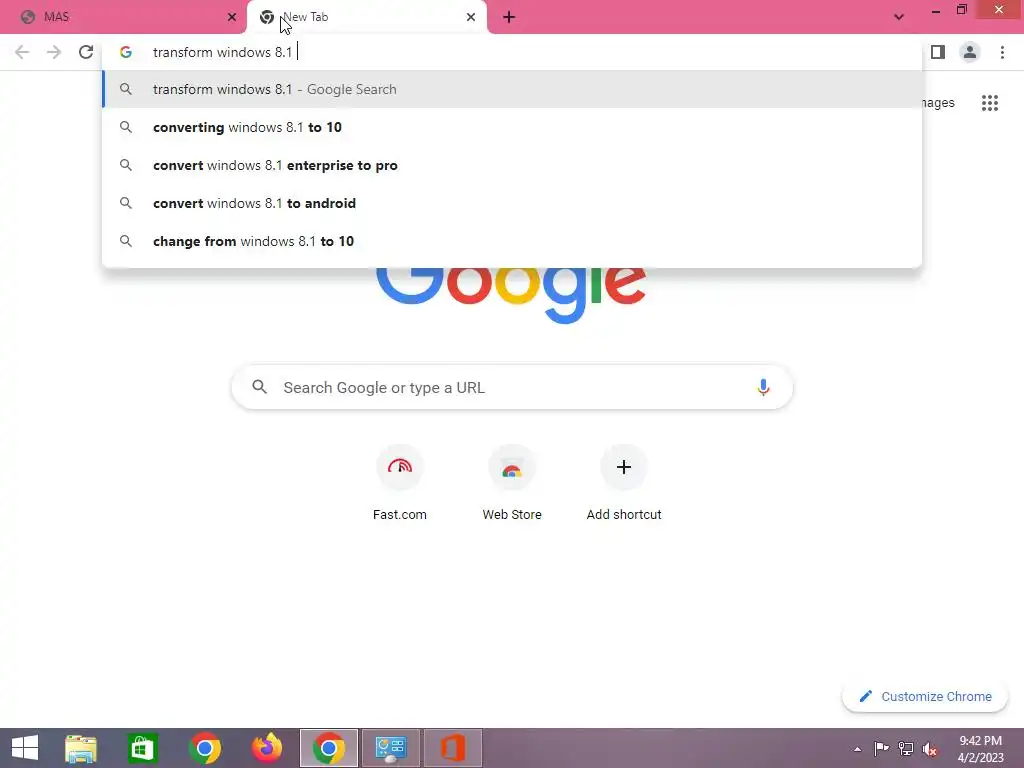
Task: Choose suggestion 'converting windows 8.1 to 10'
Action: [513, 127]
